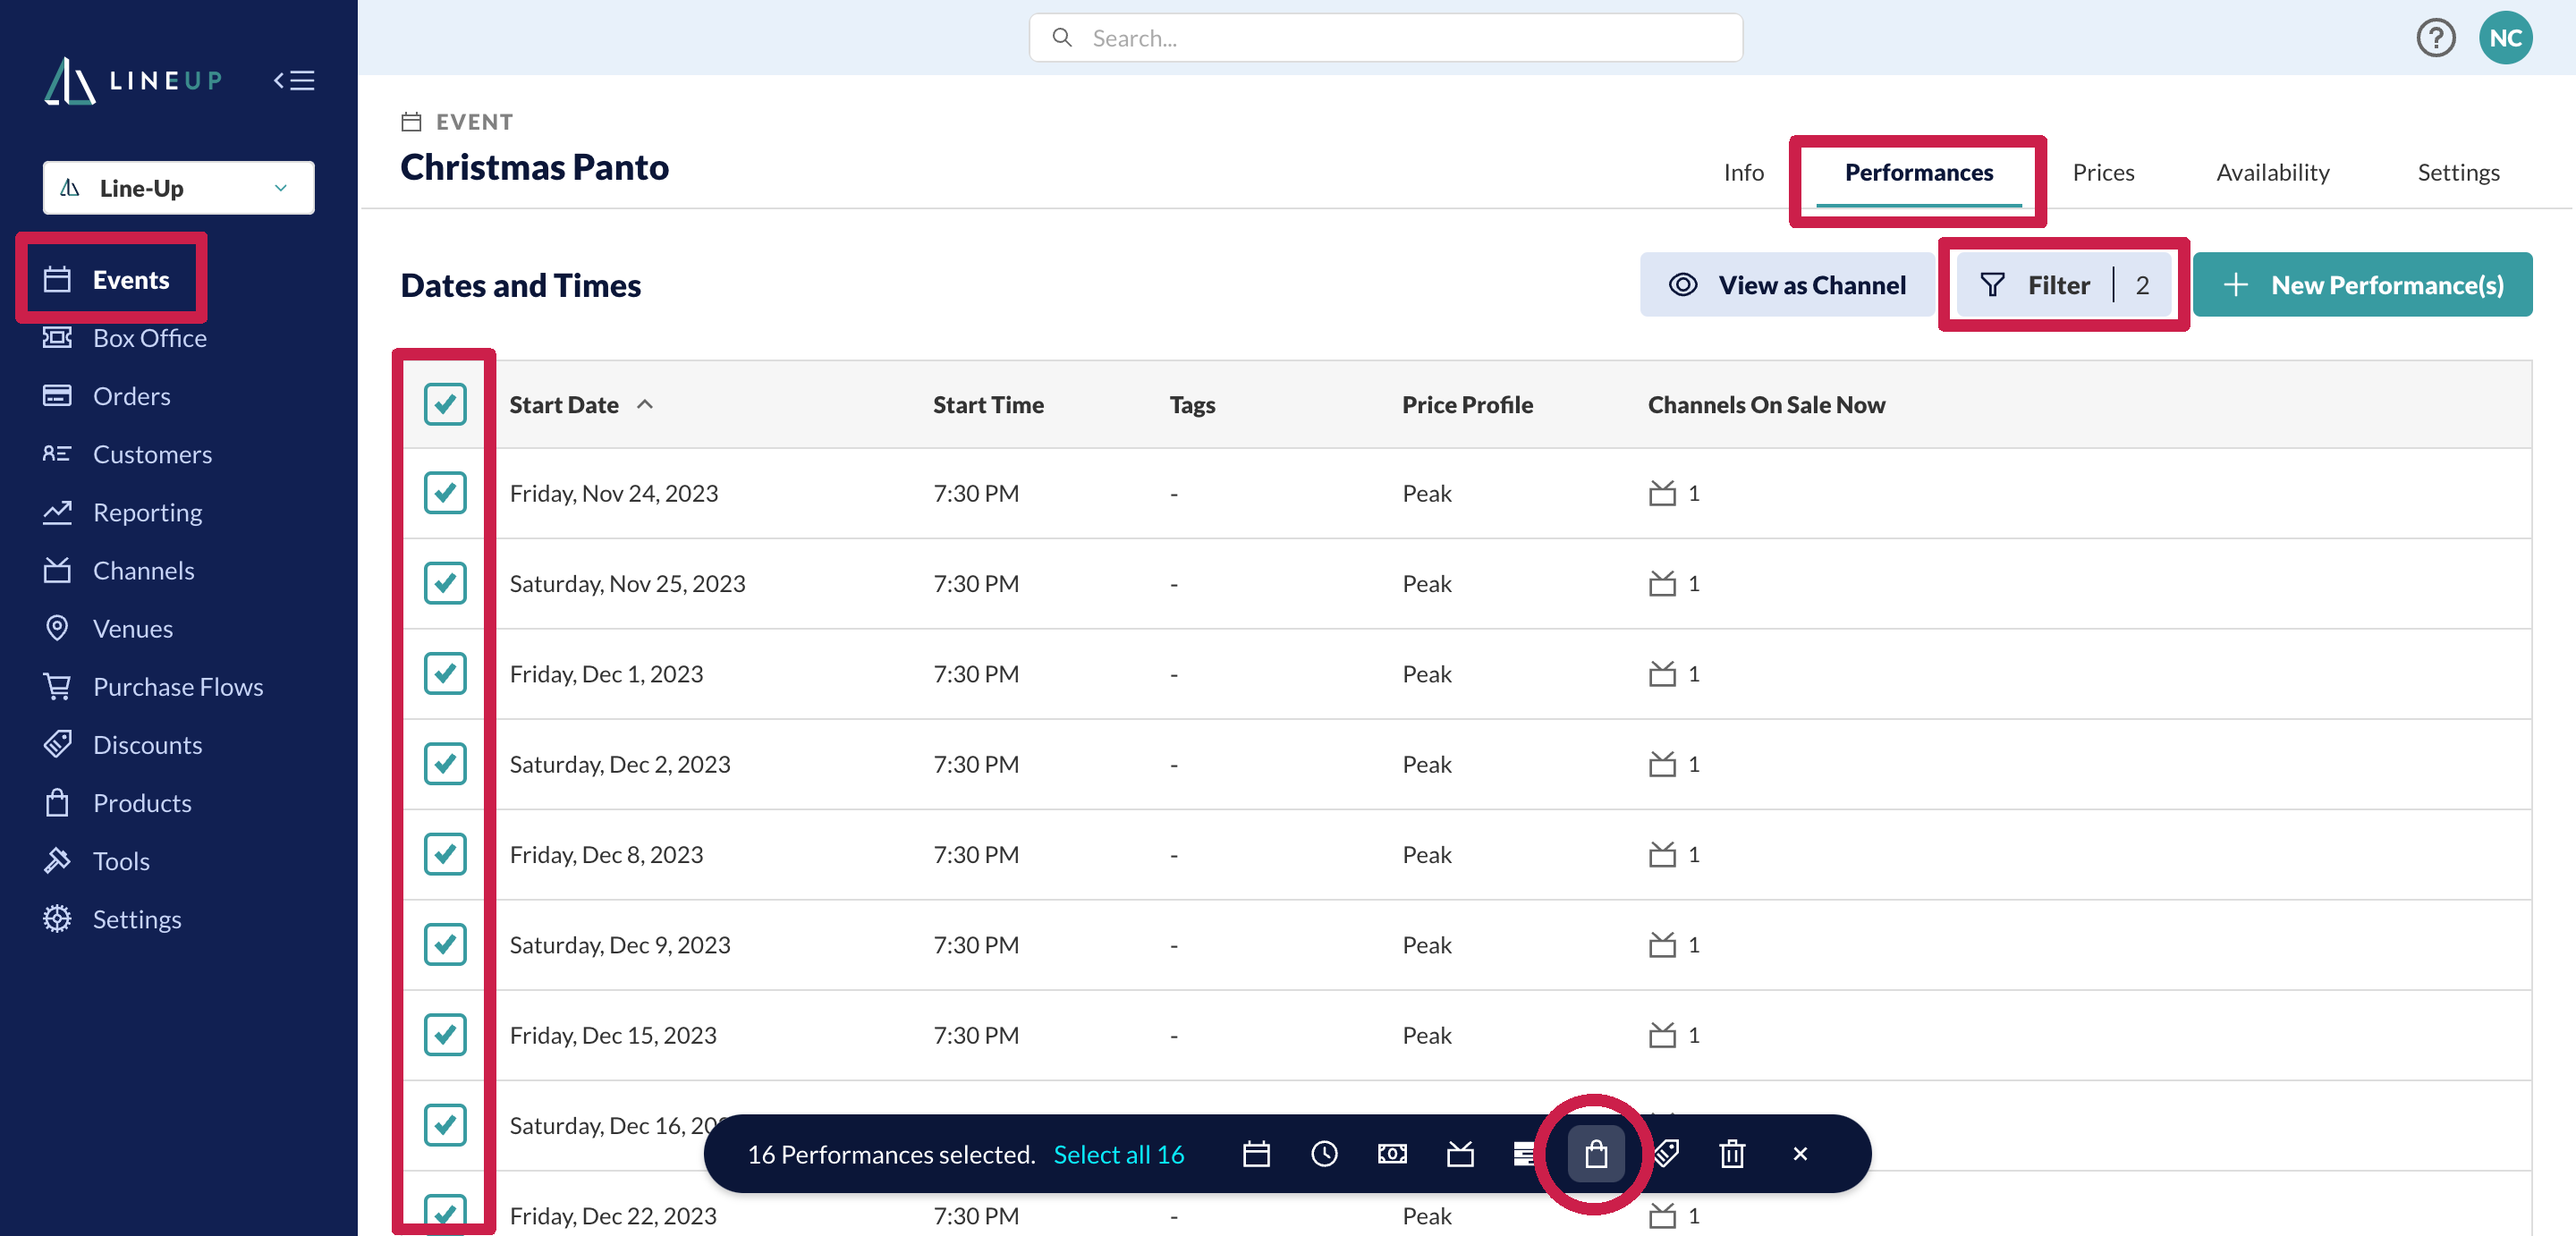Click the magnifier icon in search bar

coord(1062,38)
